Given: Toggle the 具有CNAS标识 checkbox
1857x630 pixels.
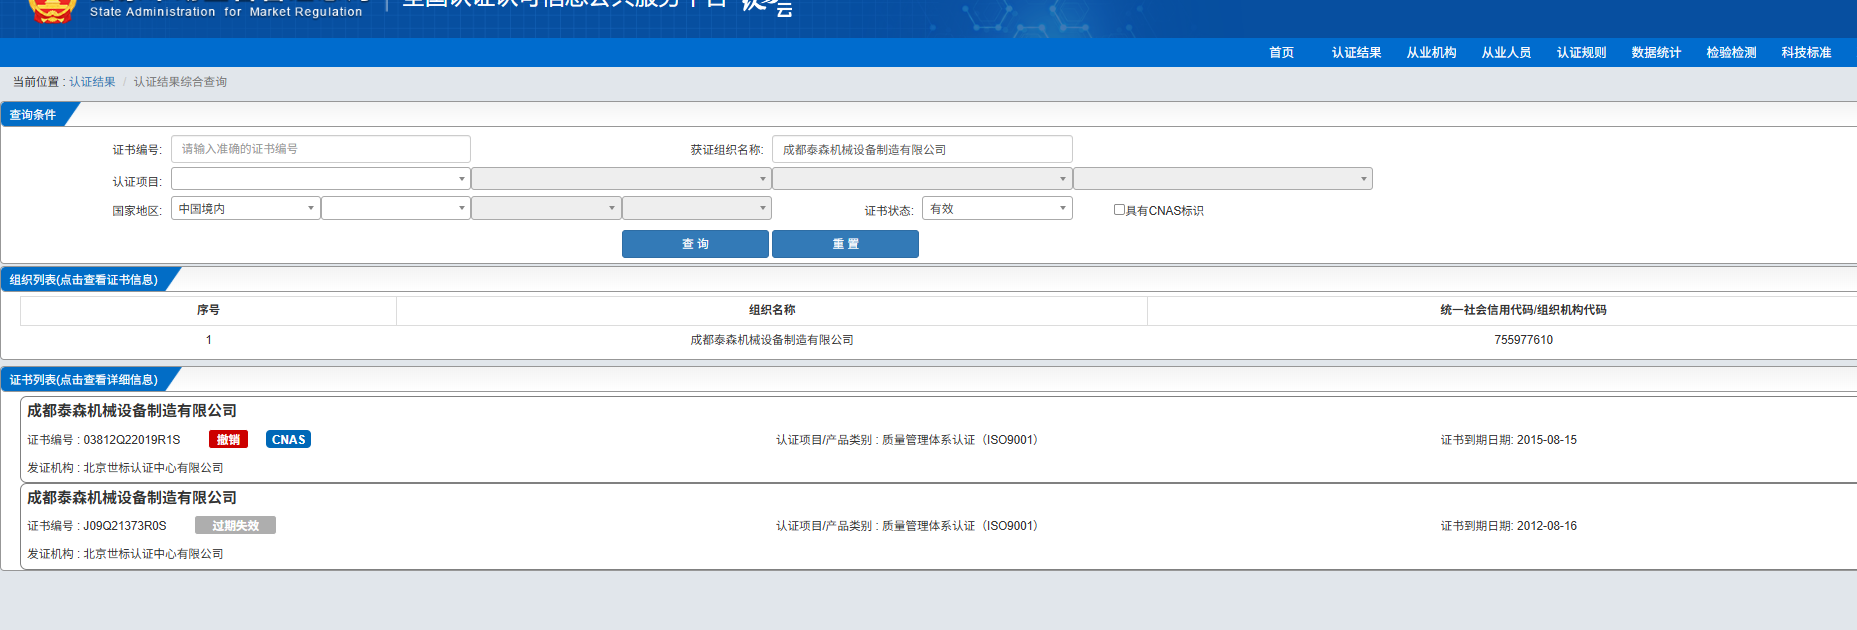Looking at the screenshot, I should 1119,210.
